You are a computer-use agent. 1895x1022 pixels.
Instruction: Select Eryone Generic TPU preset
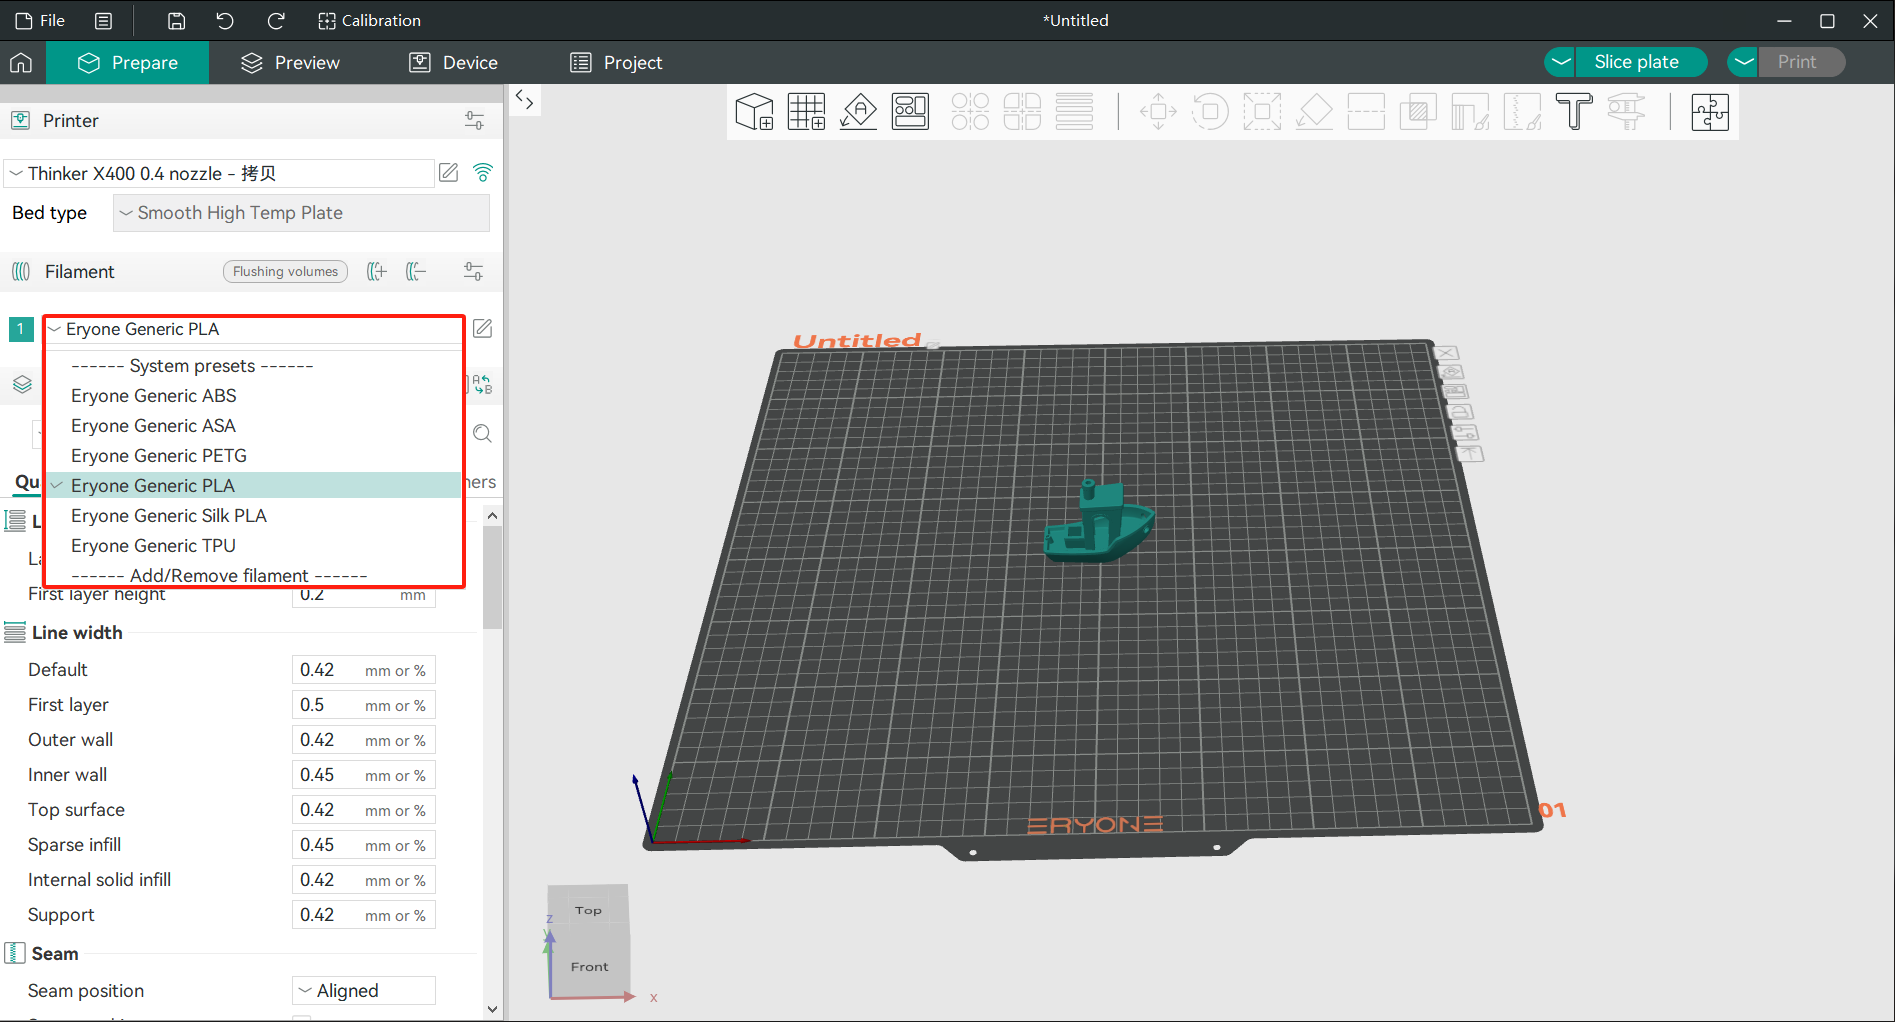point(254,546)
